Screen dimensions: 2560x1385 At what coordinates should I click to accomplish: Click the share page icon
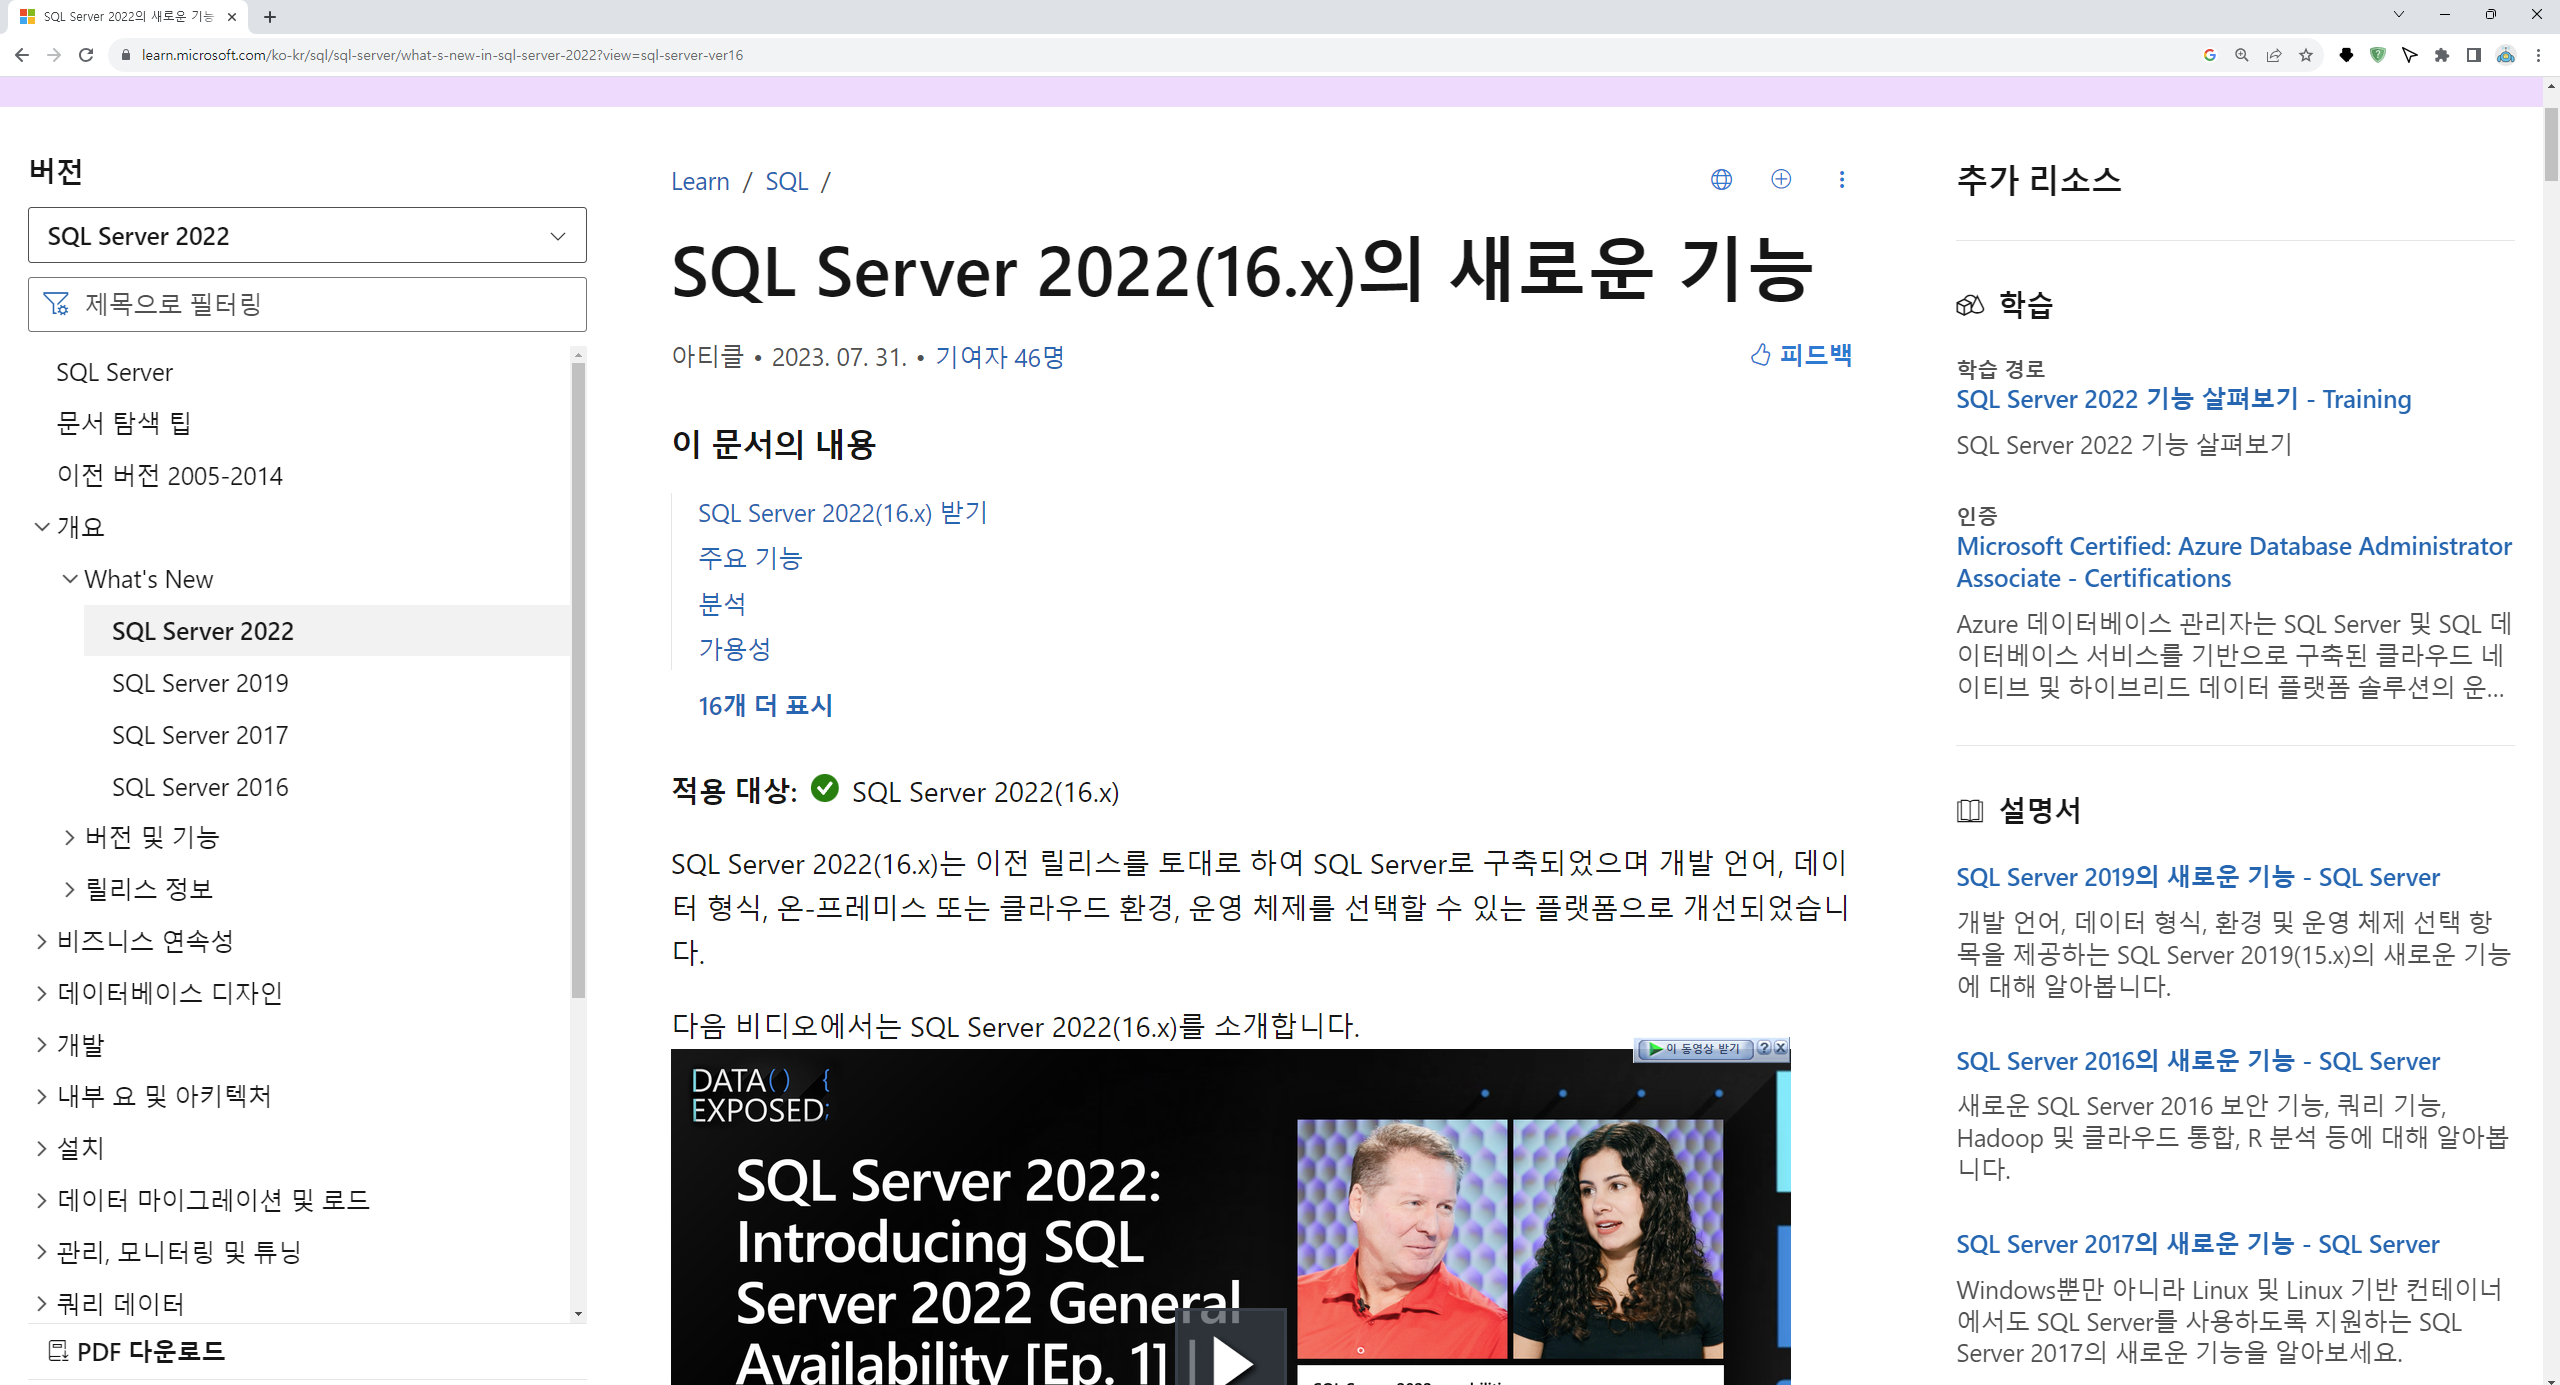pos(2274,55)
